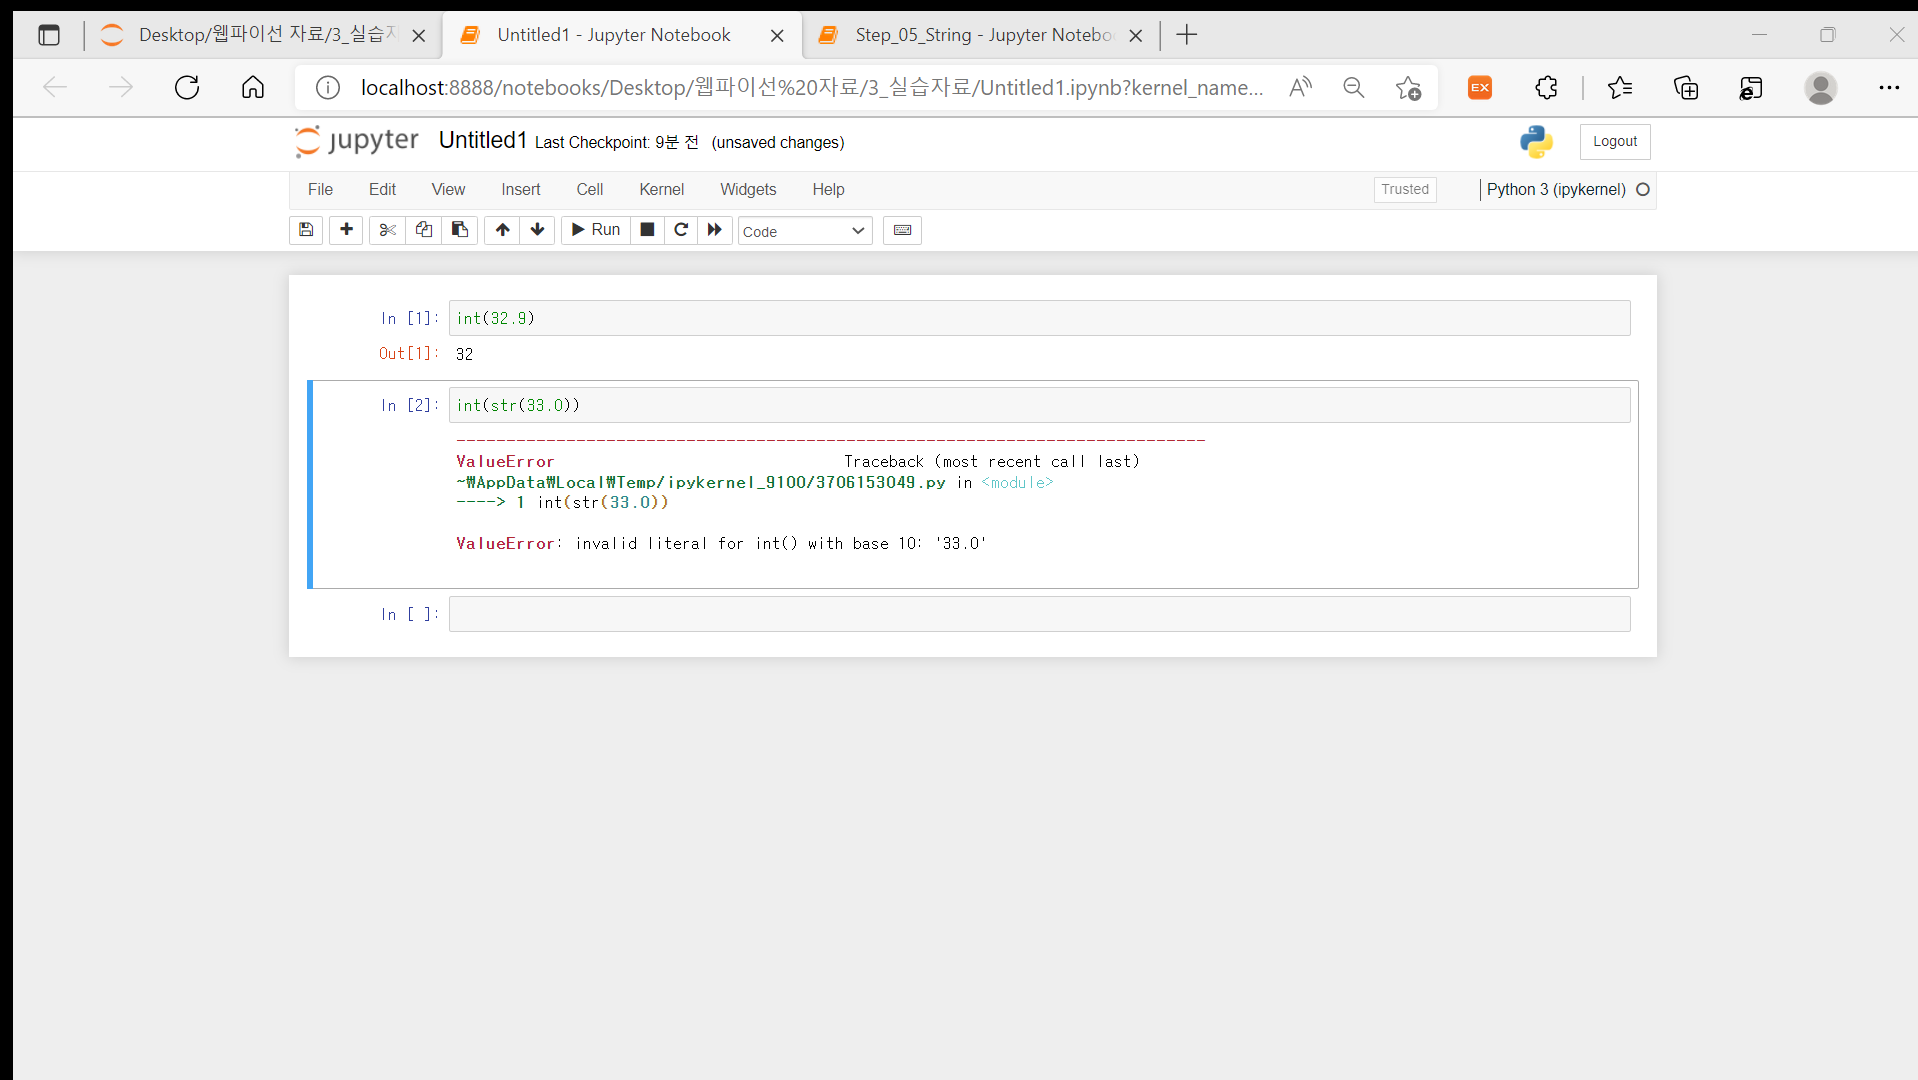
Task: Close the Desktop/웹파이선 자료 browser tab
Action: point(419,36)
